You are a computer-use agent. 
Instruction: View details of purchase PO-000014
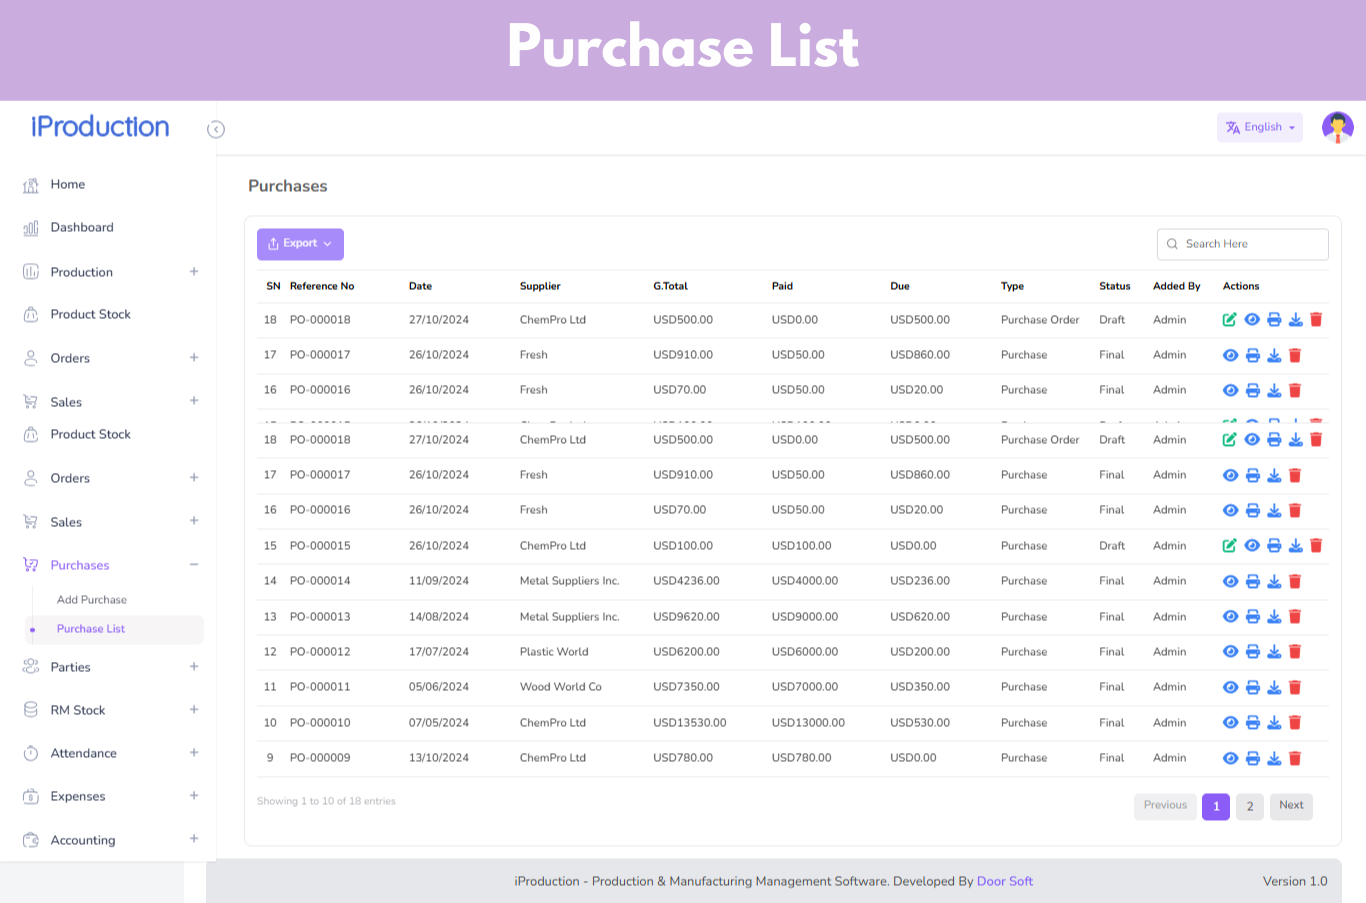click(1231, 581)
